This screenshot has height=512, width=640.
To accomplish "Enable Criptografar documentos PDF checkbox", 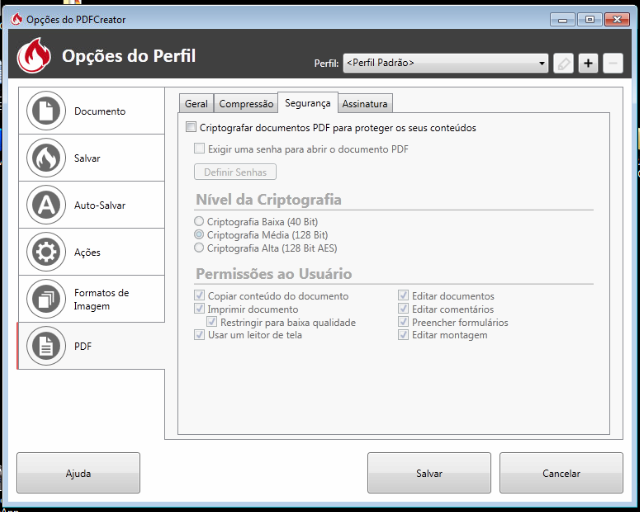I will pyautogui.click(x=191, y=127).
